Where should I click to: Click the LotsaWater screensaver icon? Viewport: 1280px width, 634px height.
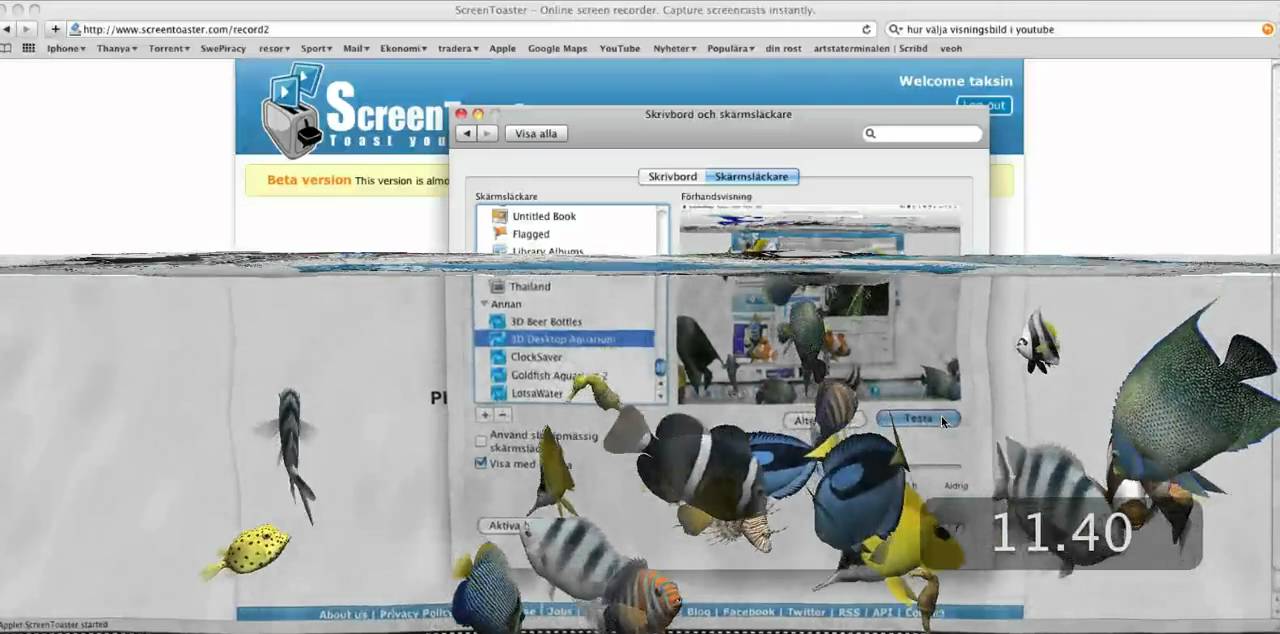point(497,393)
